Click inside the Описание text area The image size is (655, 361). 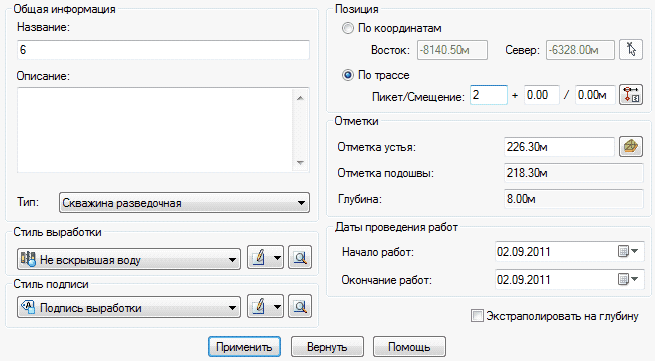point(155,130)
